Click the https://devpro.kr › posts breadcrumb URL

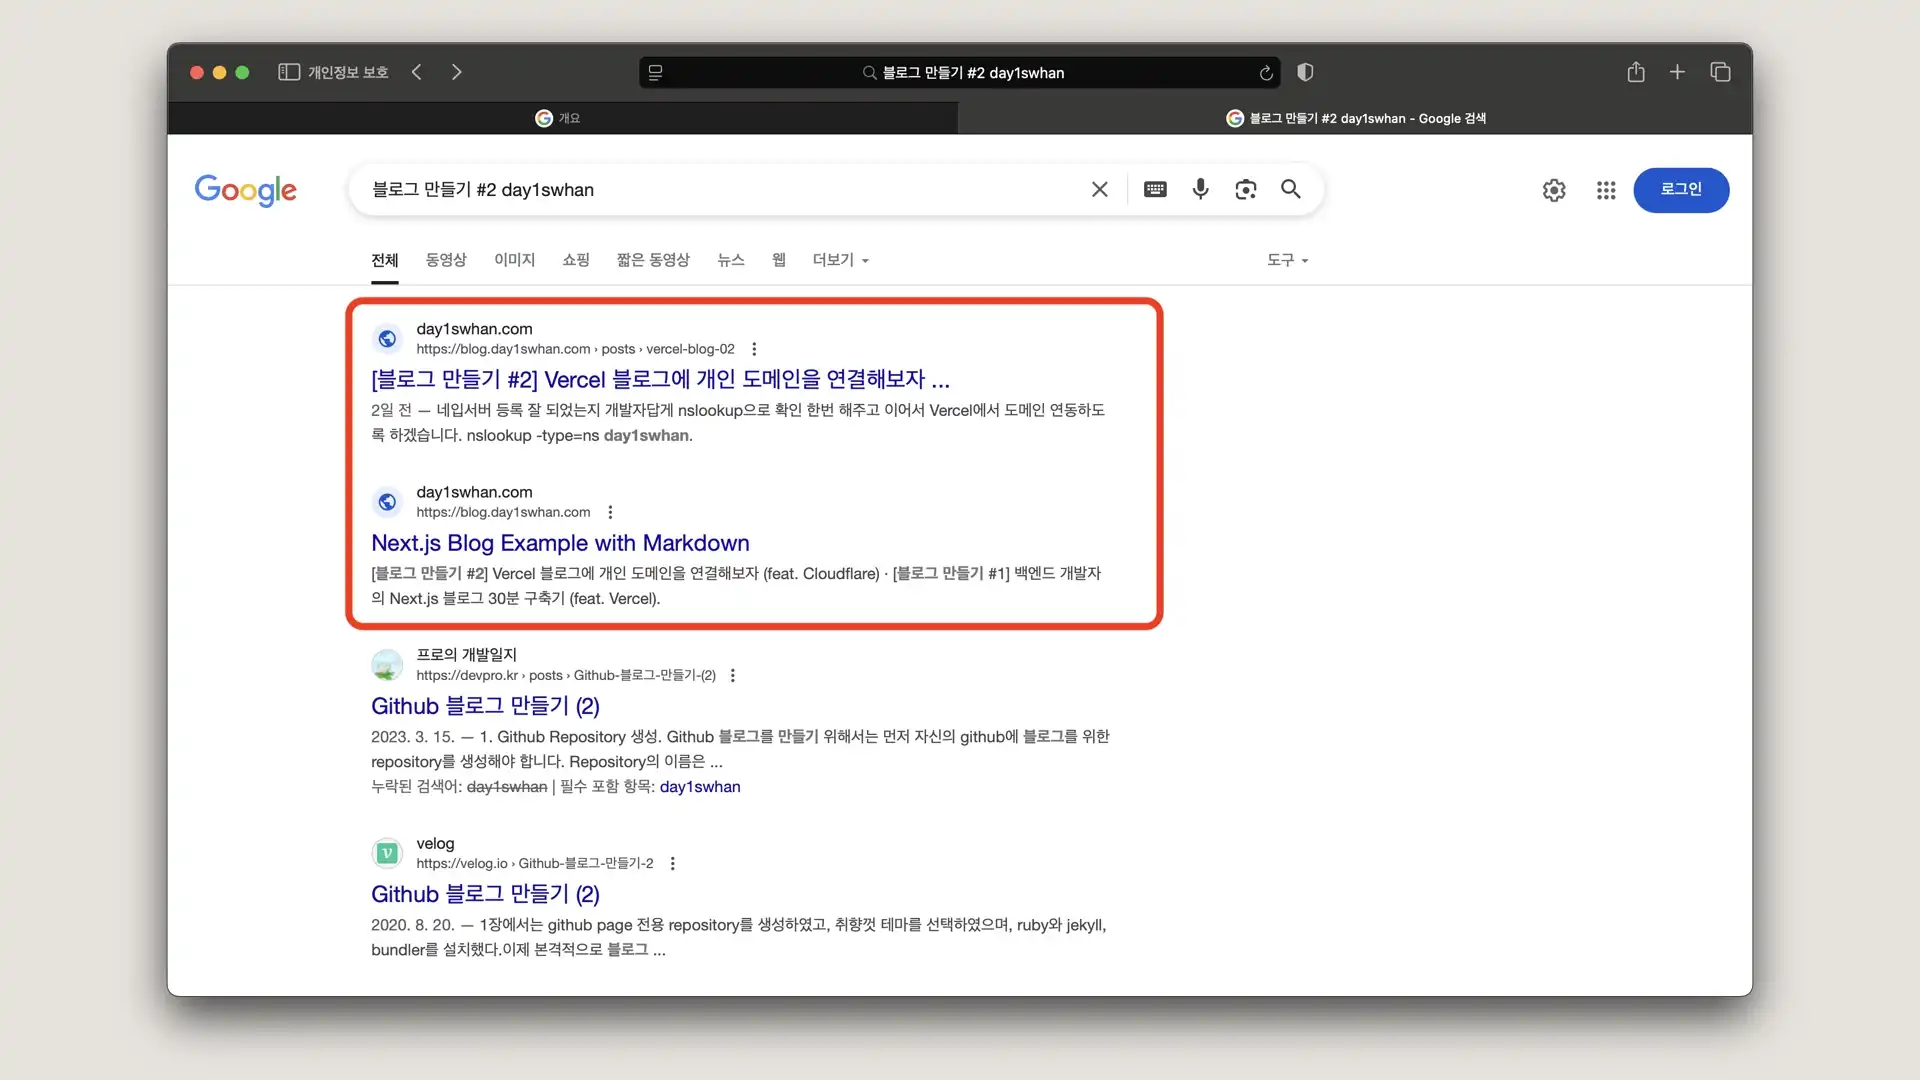pyautogui.click(x=566, y=675)
